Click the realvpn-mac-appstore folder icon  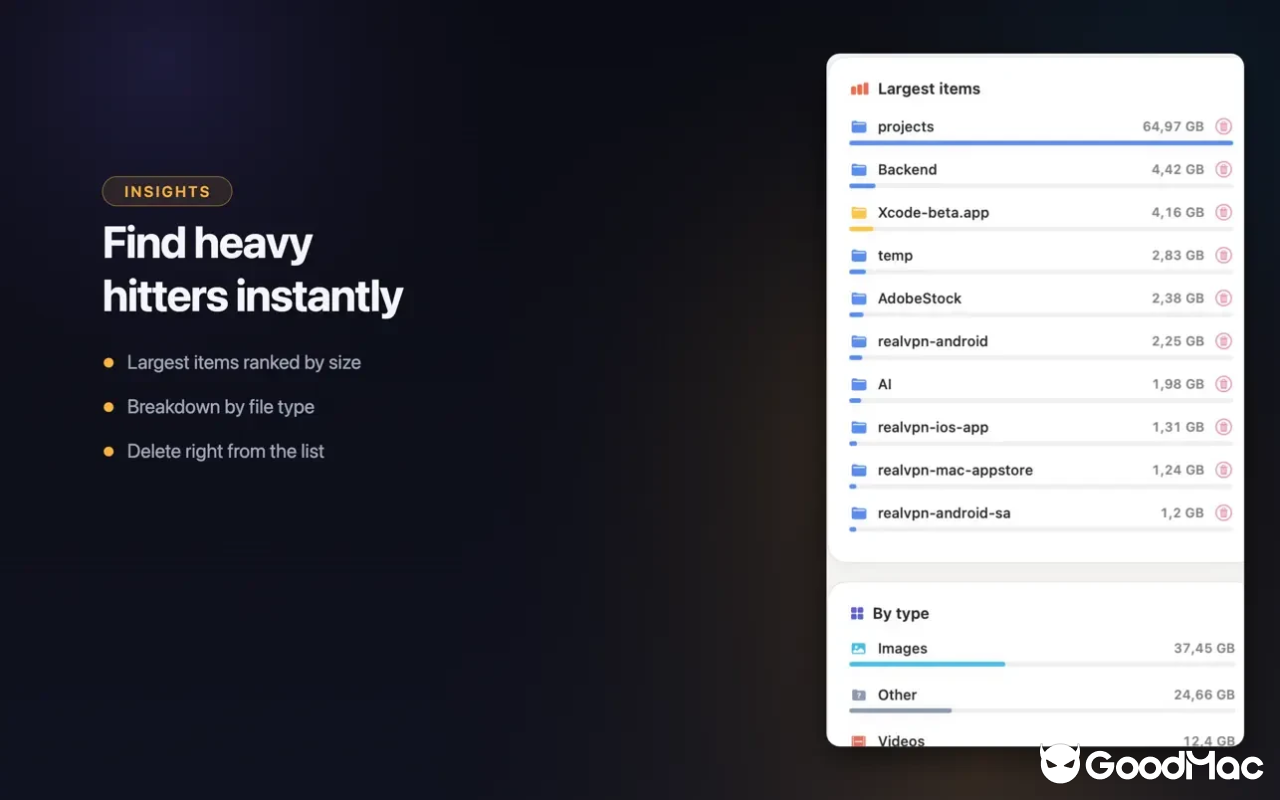point(858,471)
